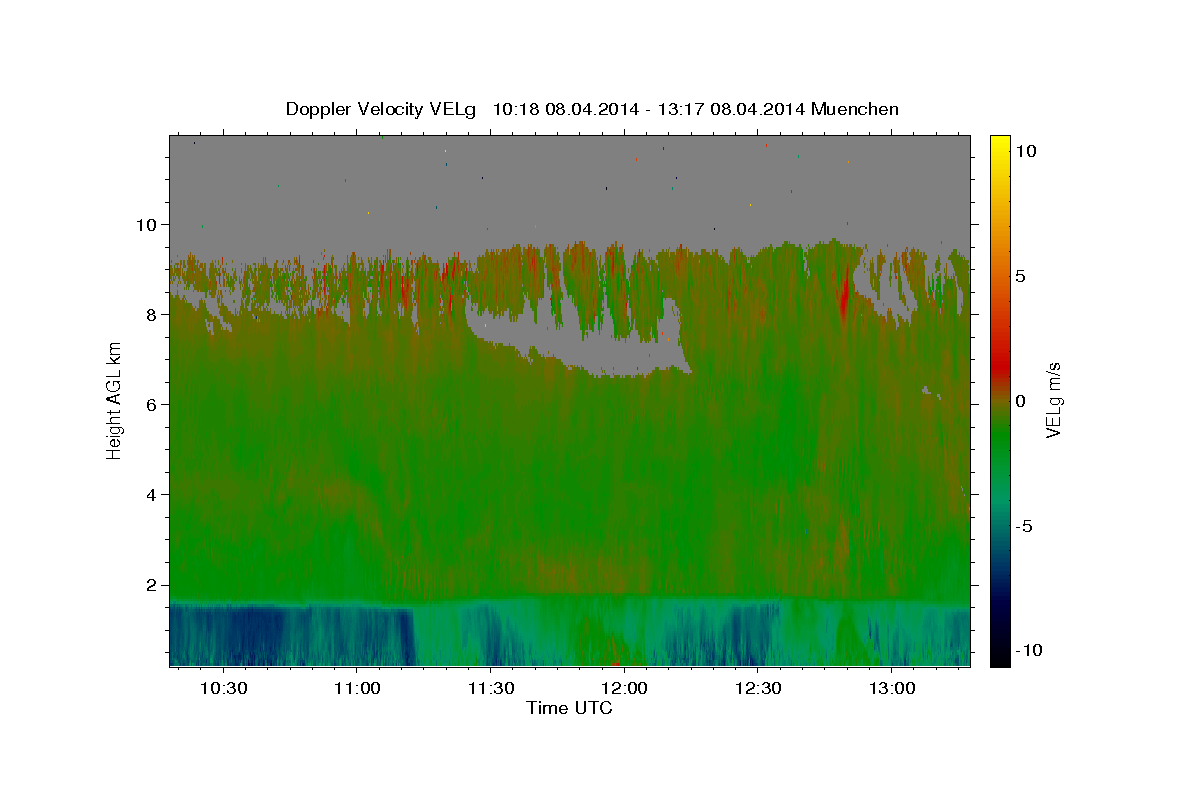
Task: Click the height tick label 2
Action: click(x=154, y=585)
